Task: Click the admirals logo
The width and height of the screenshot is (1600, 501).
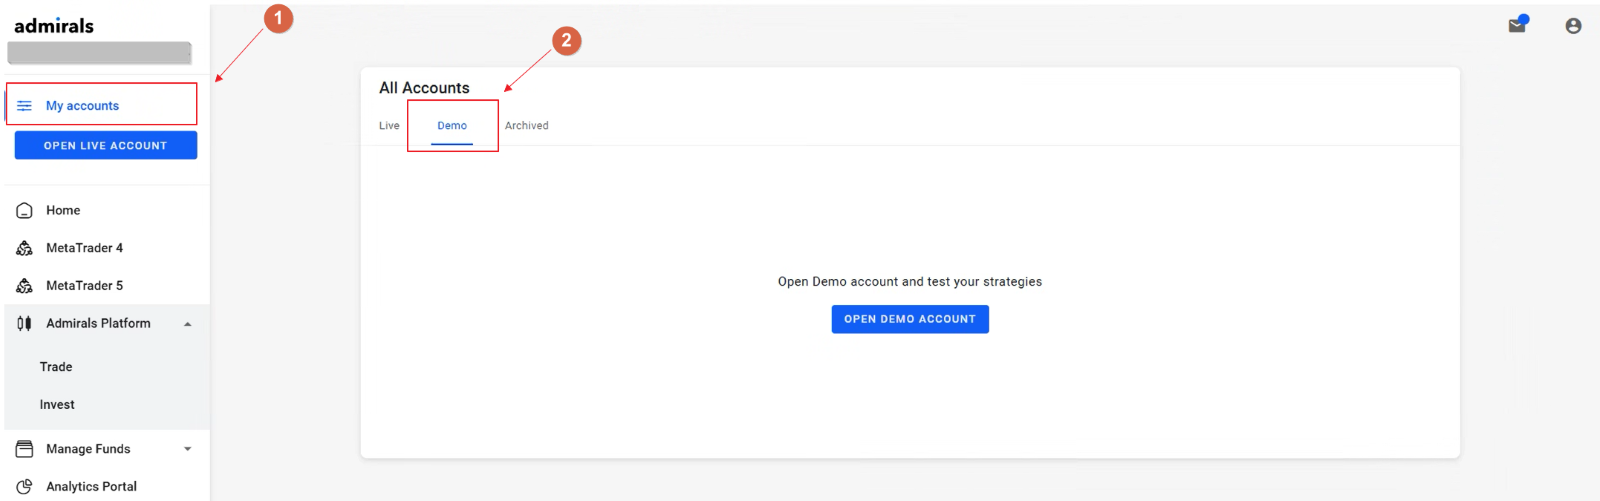Action: [x=54, y=26]
